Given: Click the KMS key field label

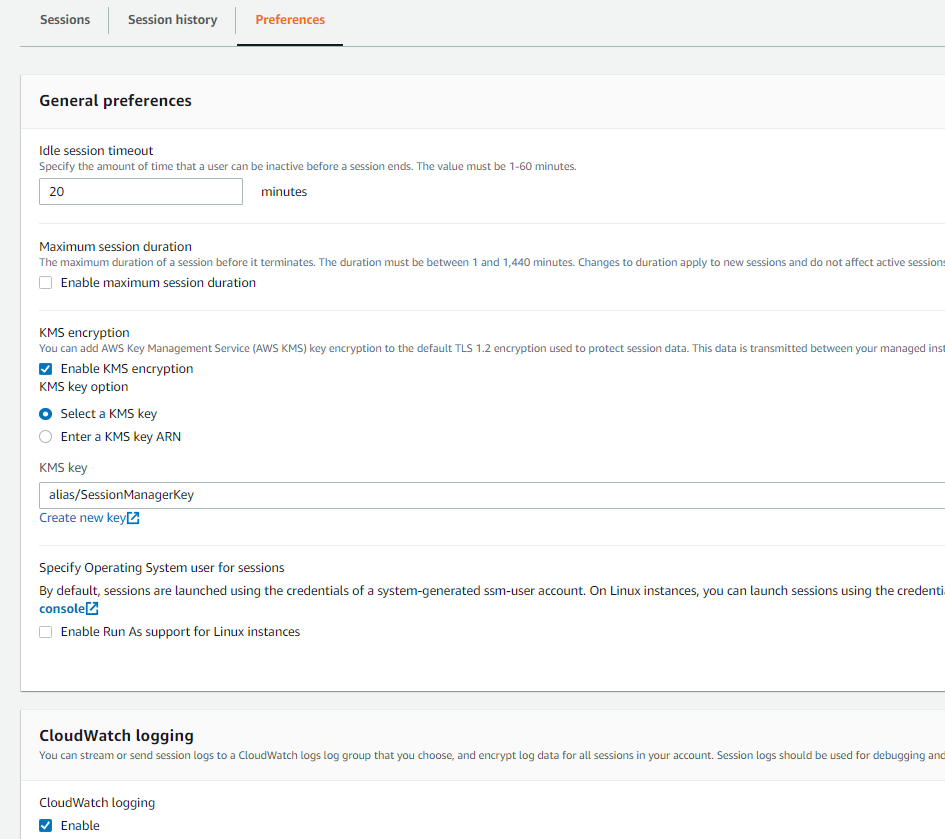Looking at the screenshot, I should point(63,468).
